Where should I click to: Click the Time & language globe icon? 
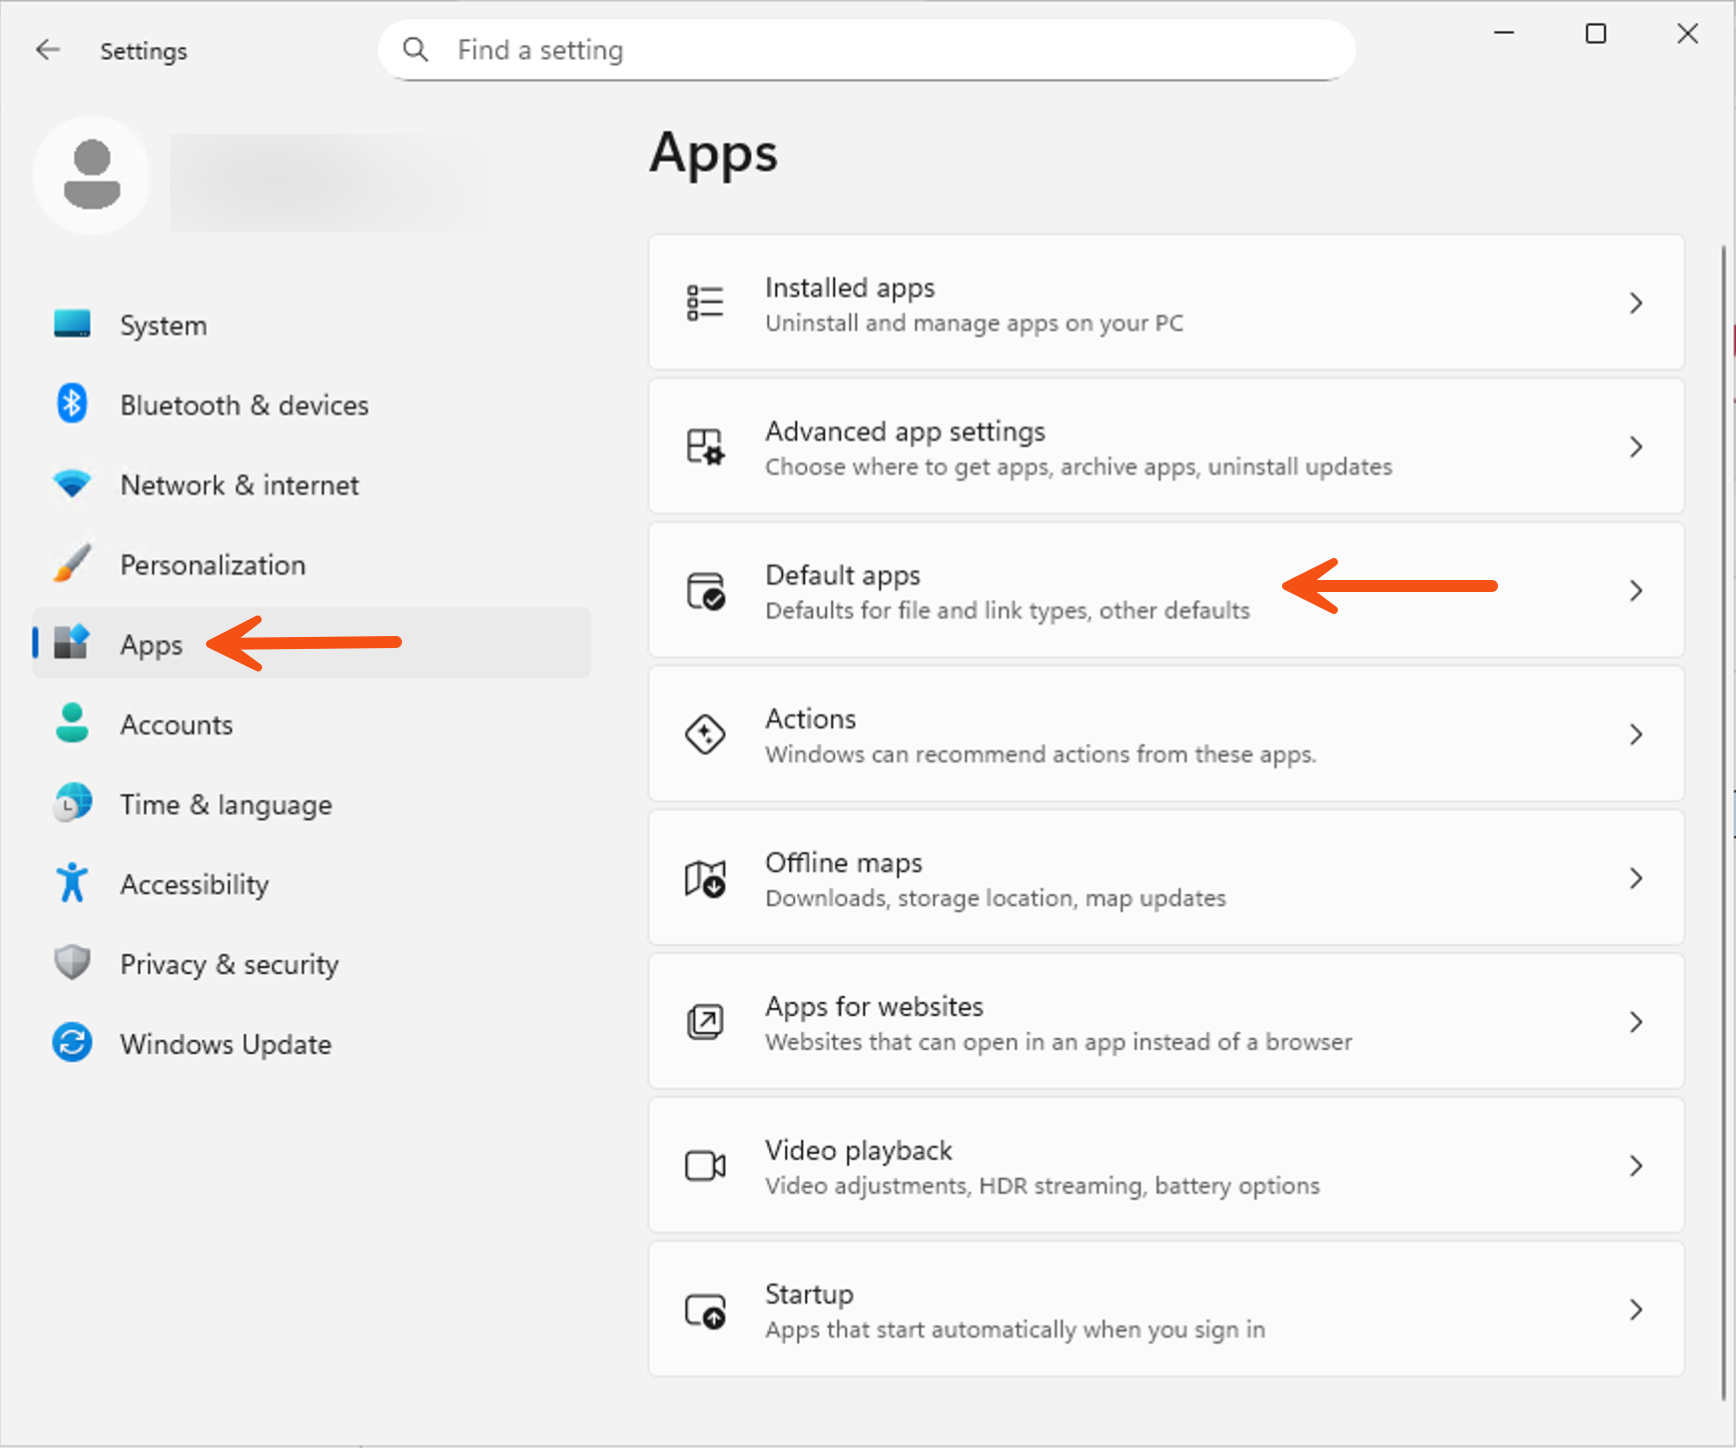point(72,802)
